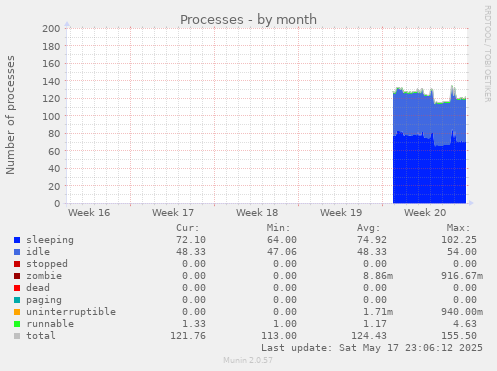Click the 'Cur:' column header
This screenshot has height=371, width=497.
[x=188, y=228]
